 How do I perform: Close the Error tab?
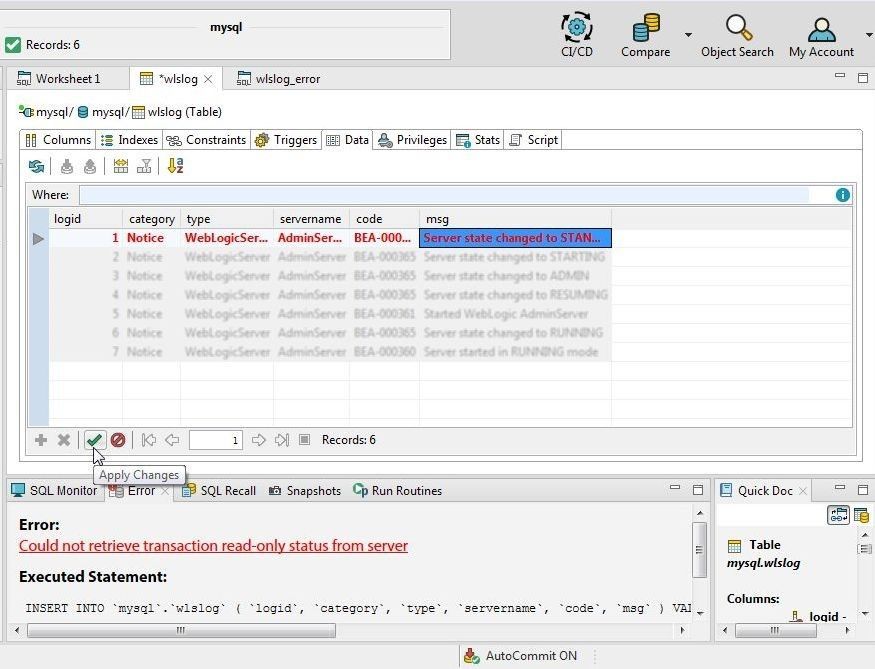point(165,491)
